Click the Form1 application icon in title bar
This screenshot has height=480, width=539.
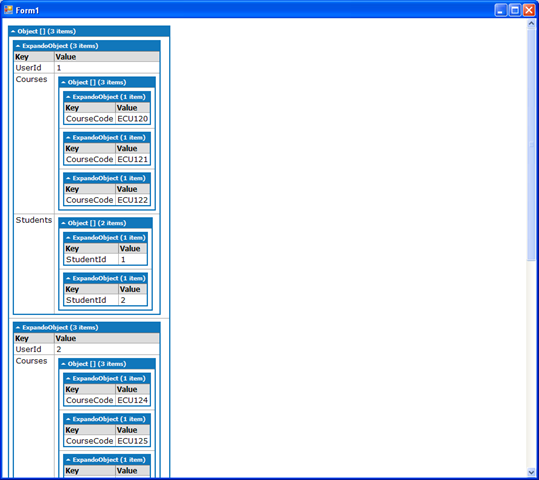pos(8,10)
